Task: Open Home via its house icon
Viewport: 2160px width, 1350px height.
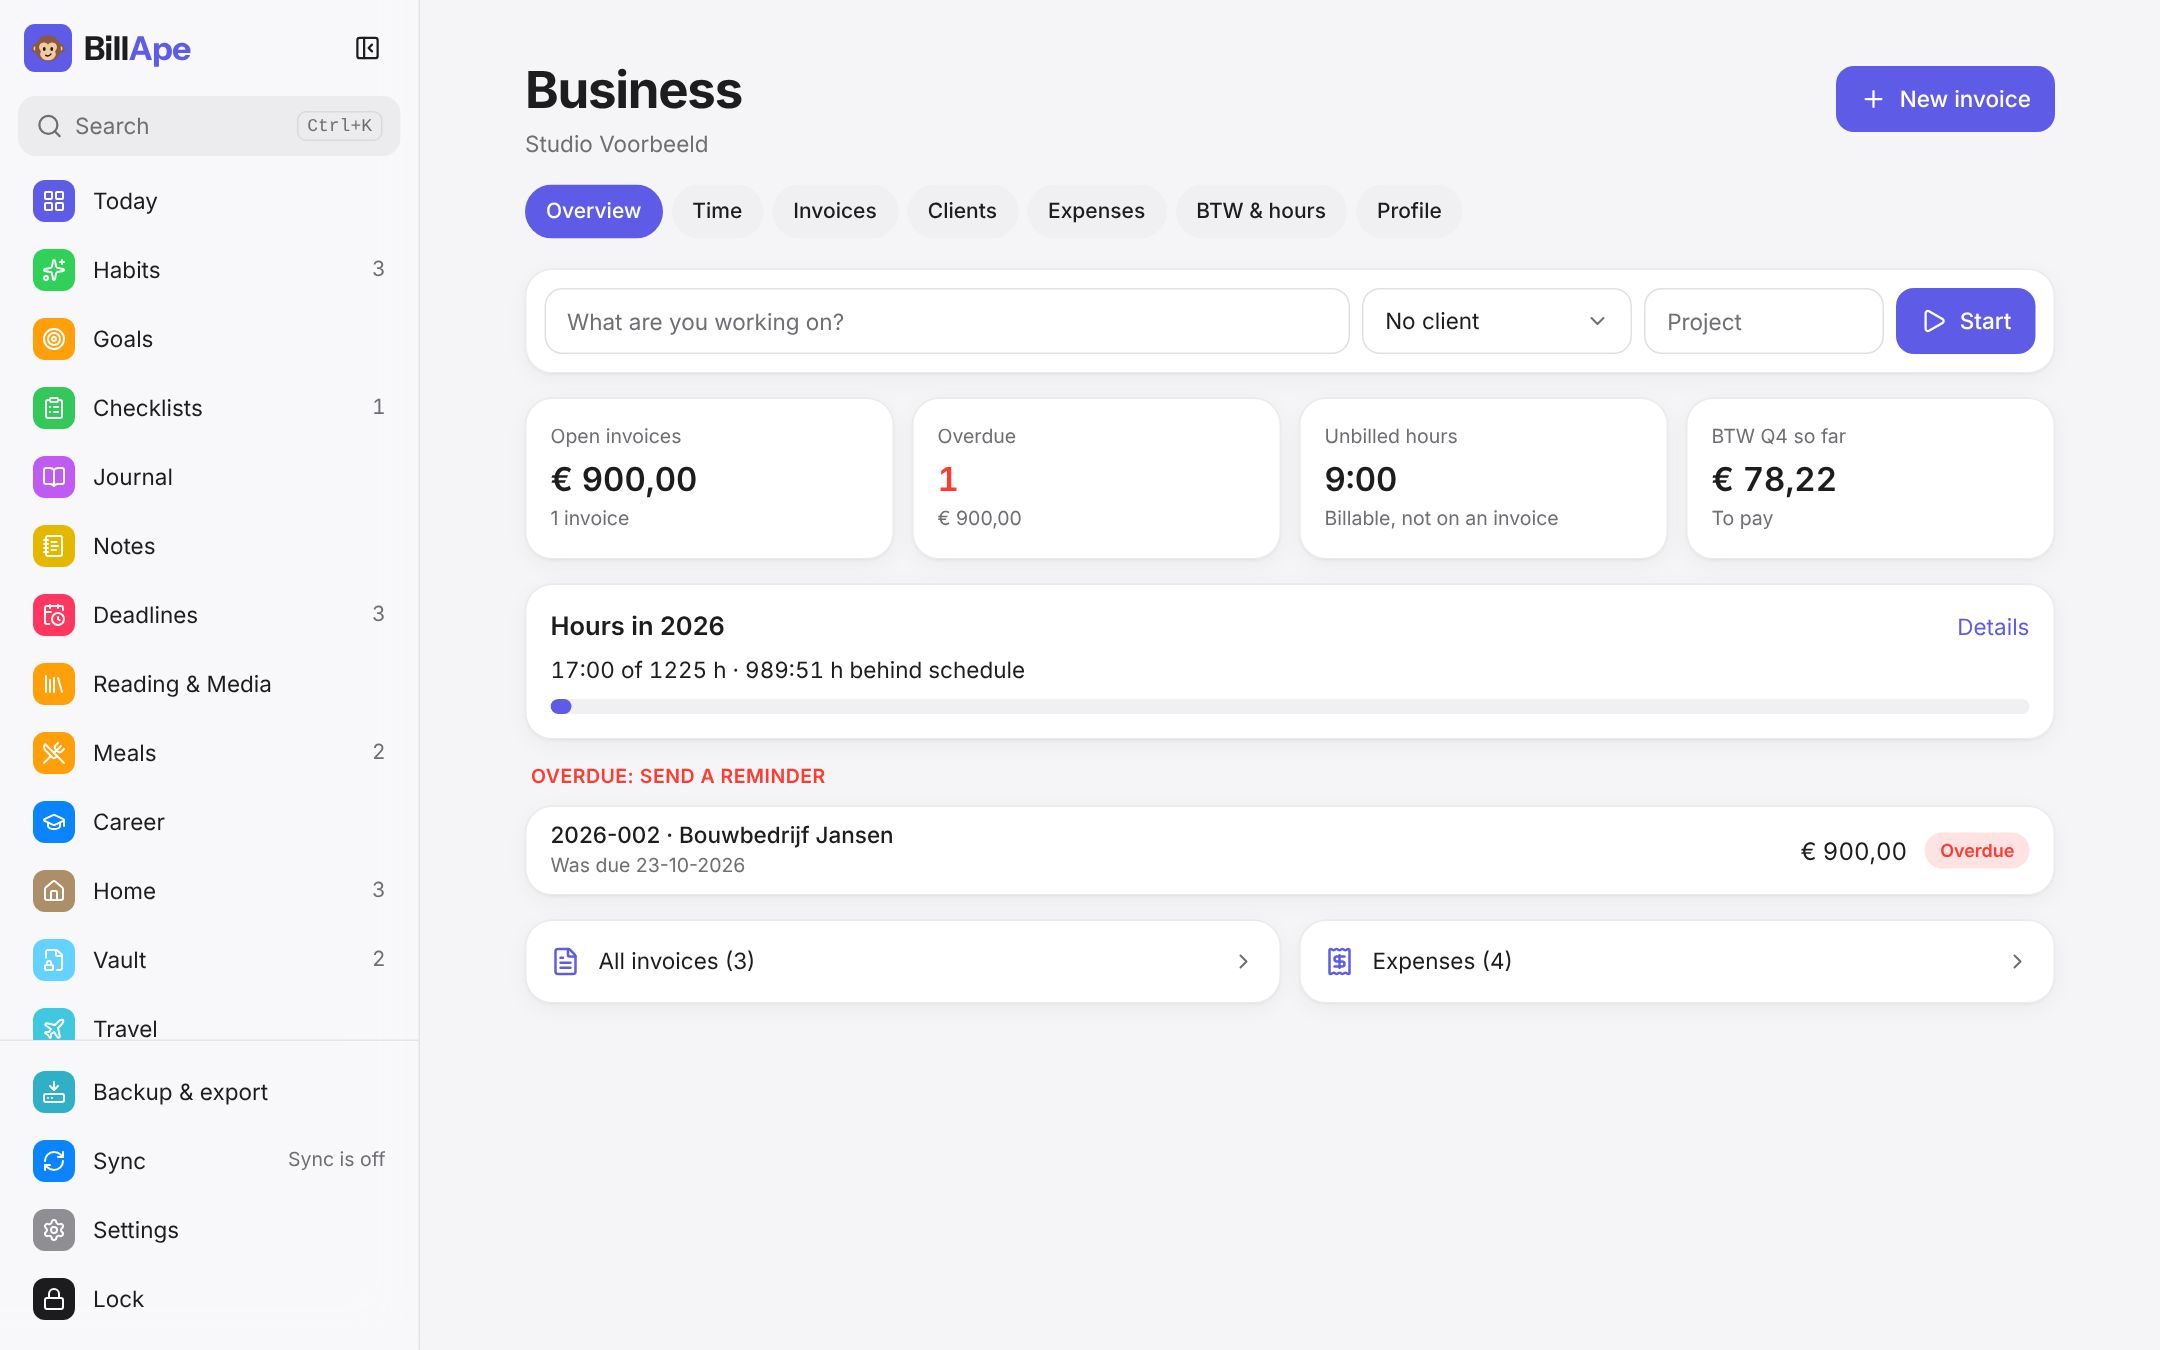Action: point(54,891)
